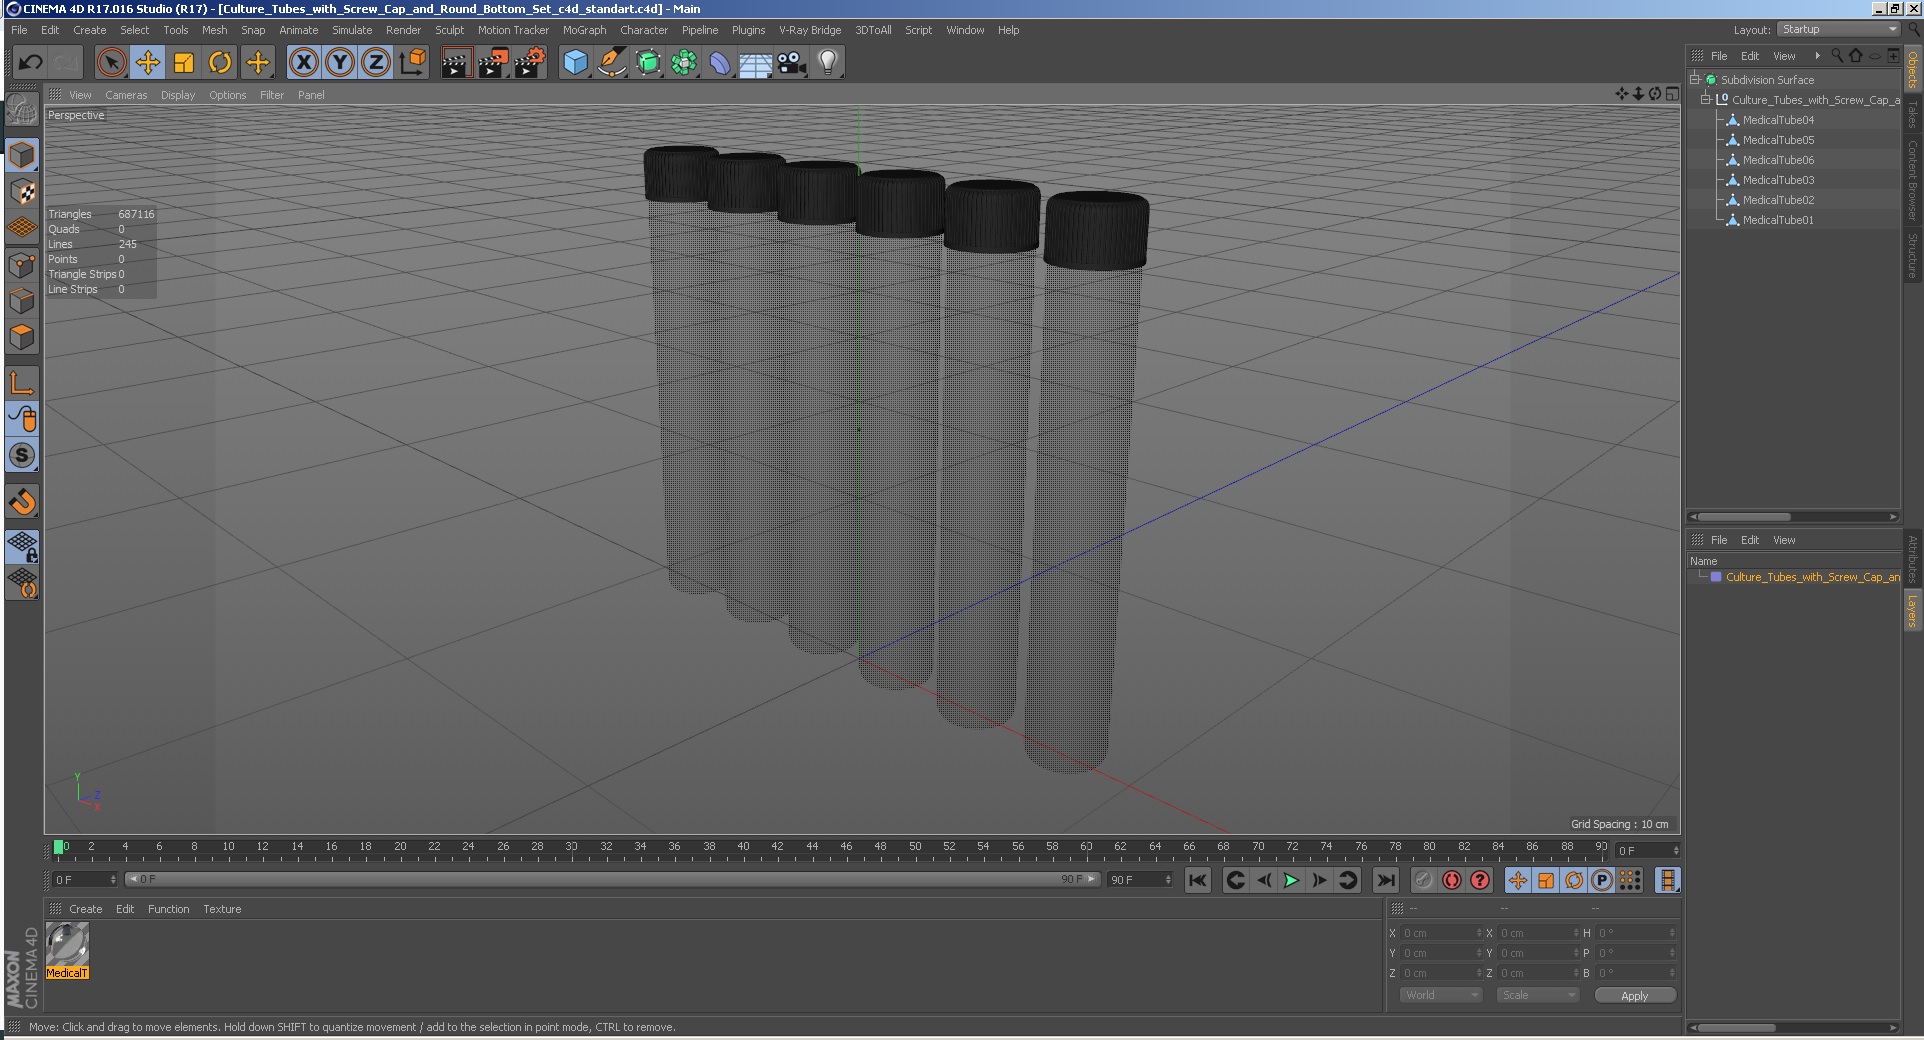
Task: Go to end of animation
Action: click(1385, 880)
